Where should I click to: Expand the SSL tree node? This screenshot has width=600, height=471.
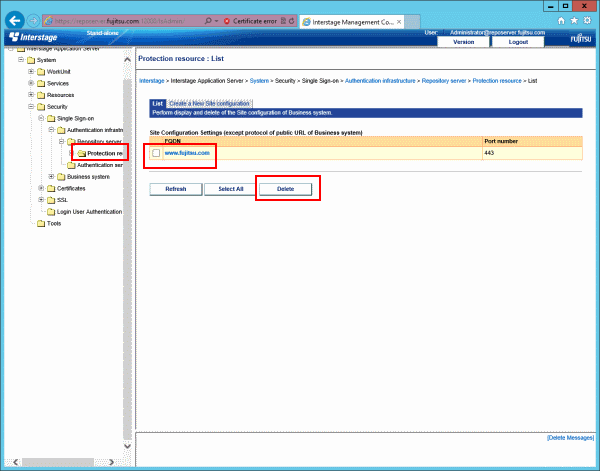(x=41, y=200)
